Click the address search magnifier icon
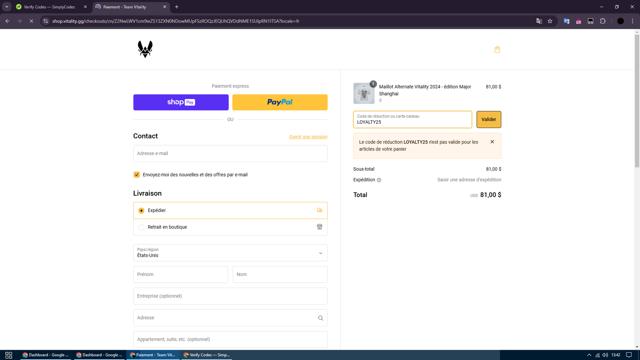Image resolution: width=640 pixels, height=360 pixels. 320,318
